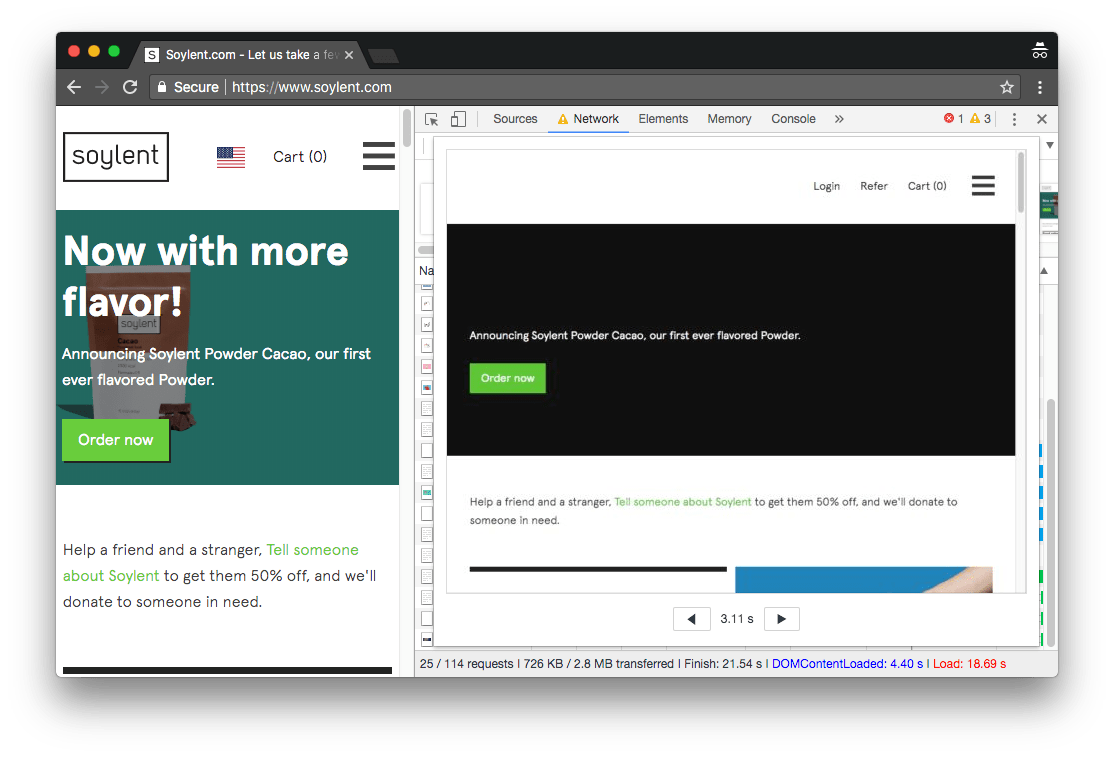This screenshot has width=1114, height=757.
Task: Open the Chrome three-dot menu
Action: click(1039, 87)
